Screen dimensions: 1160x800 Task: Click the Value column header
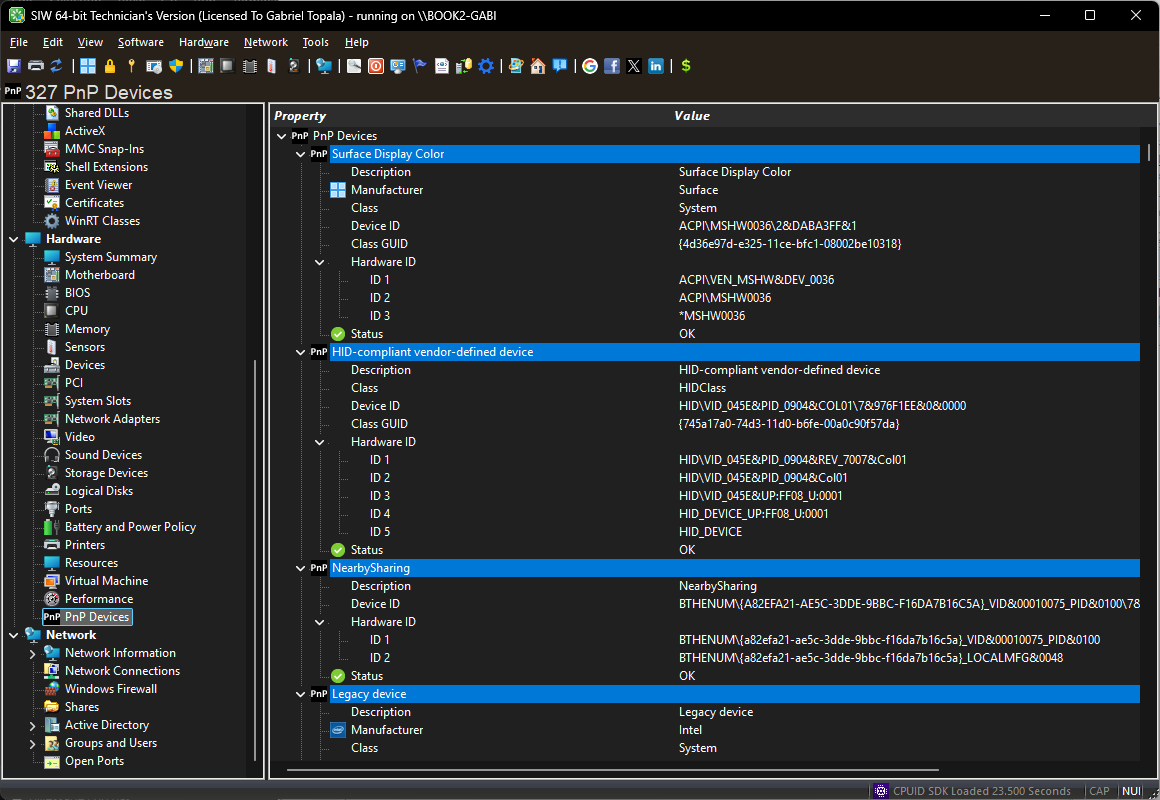pyautogui.click(x=692, y=116)
